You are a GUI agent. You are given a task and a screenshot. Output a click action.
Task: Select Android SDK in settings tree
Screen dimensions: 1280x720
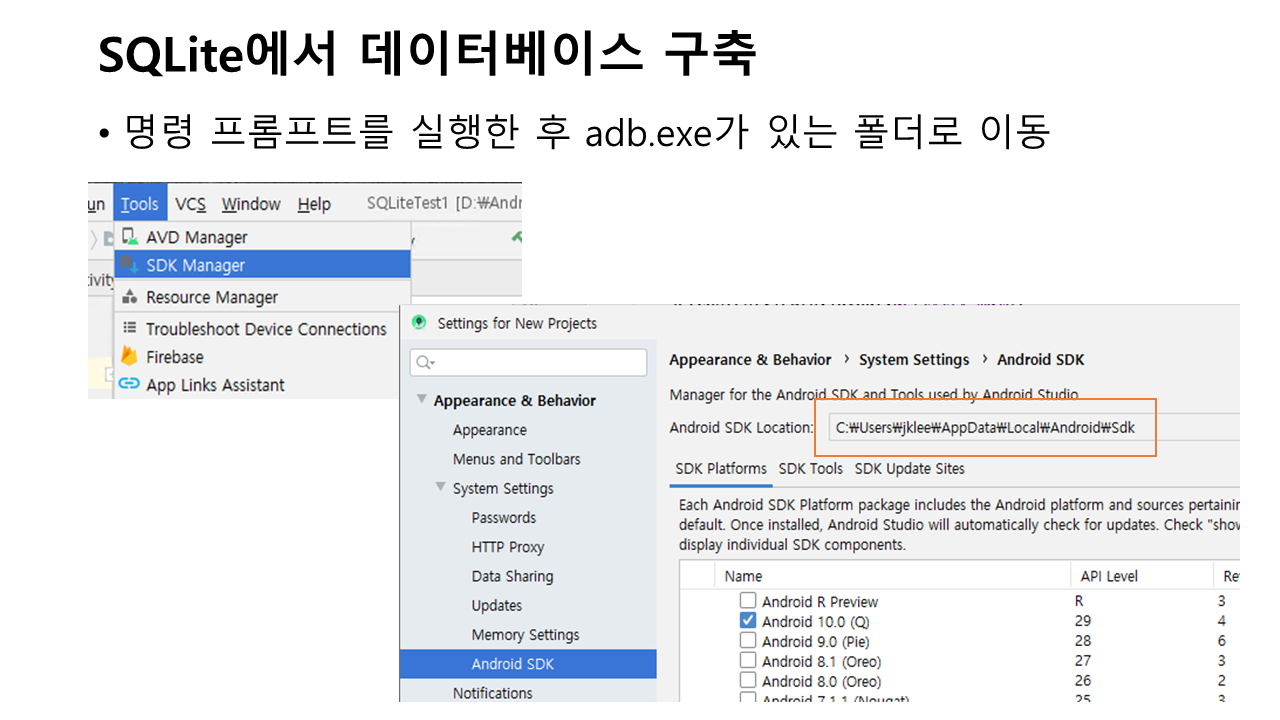coord(512,664)
